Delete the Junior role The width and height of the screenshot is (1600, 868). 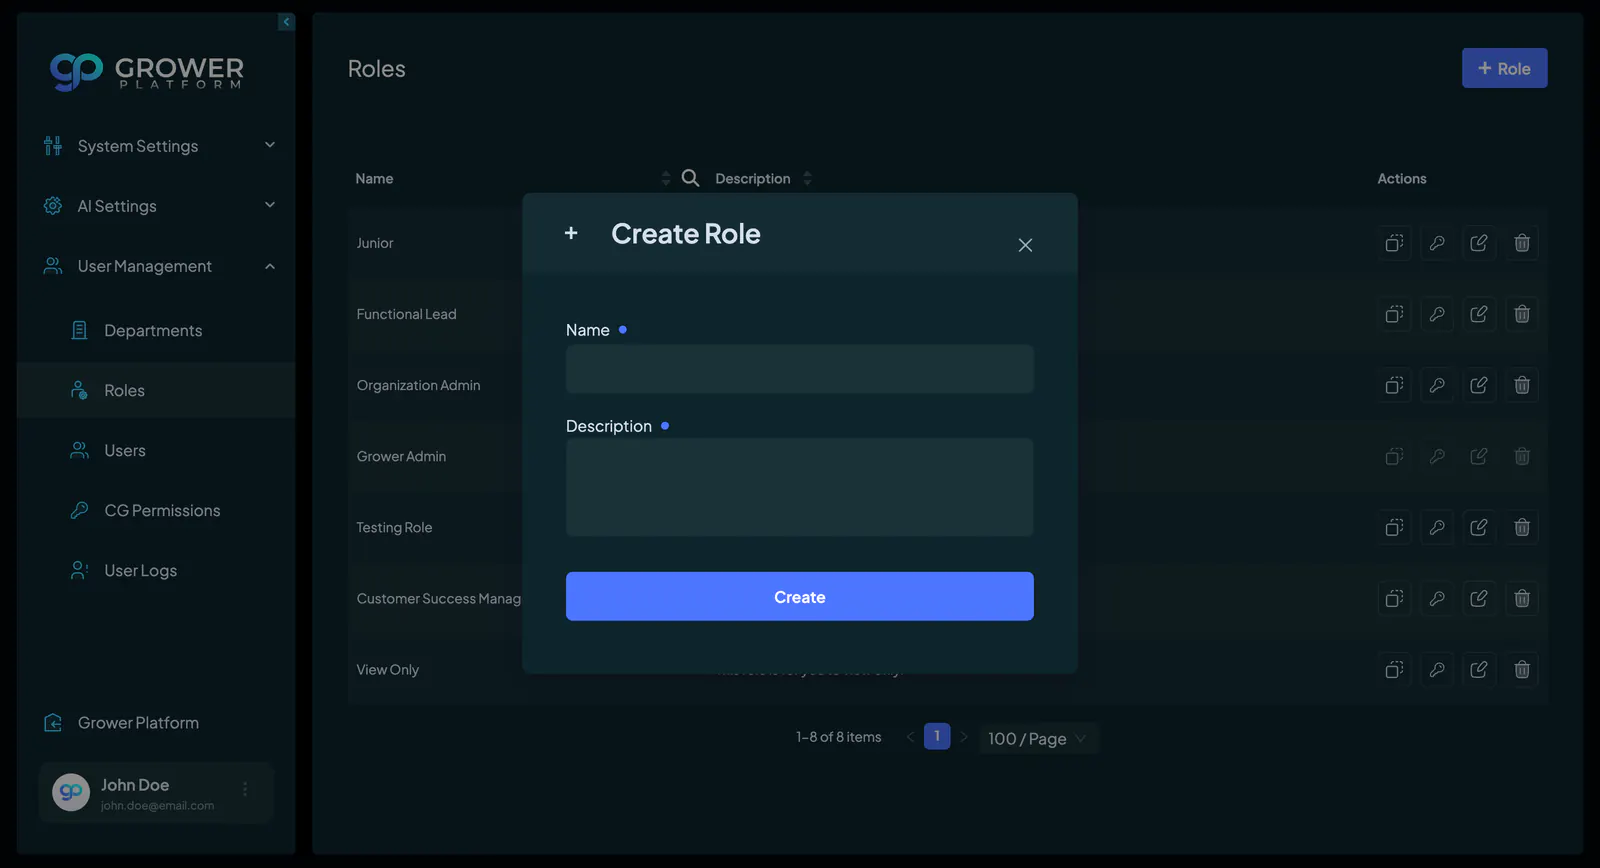point(1522,243)
